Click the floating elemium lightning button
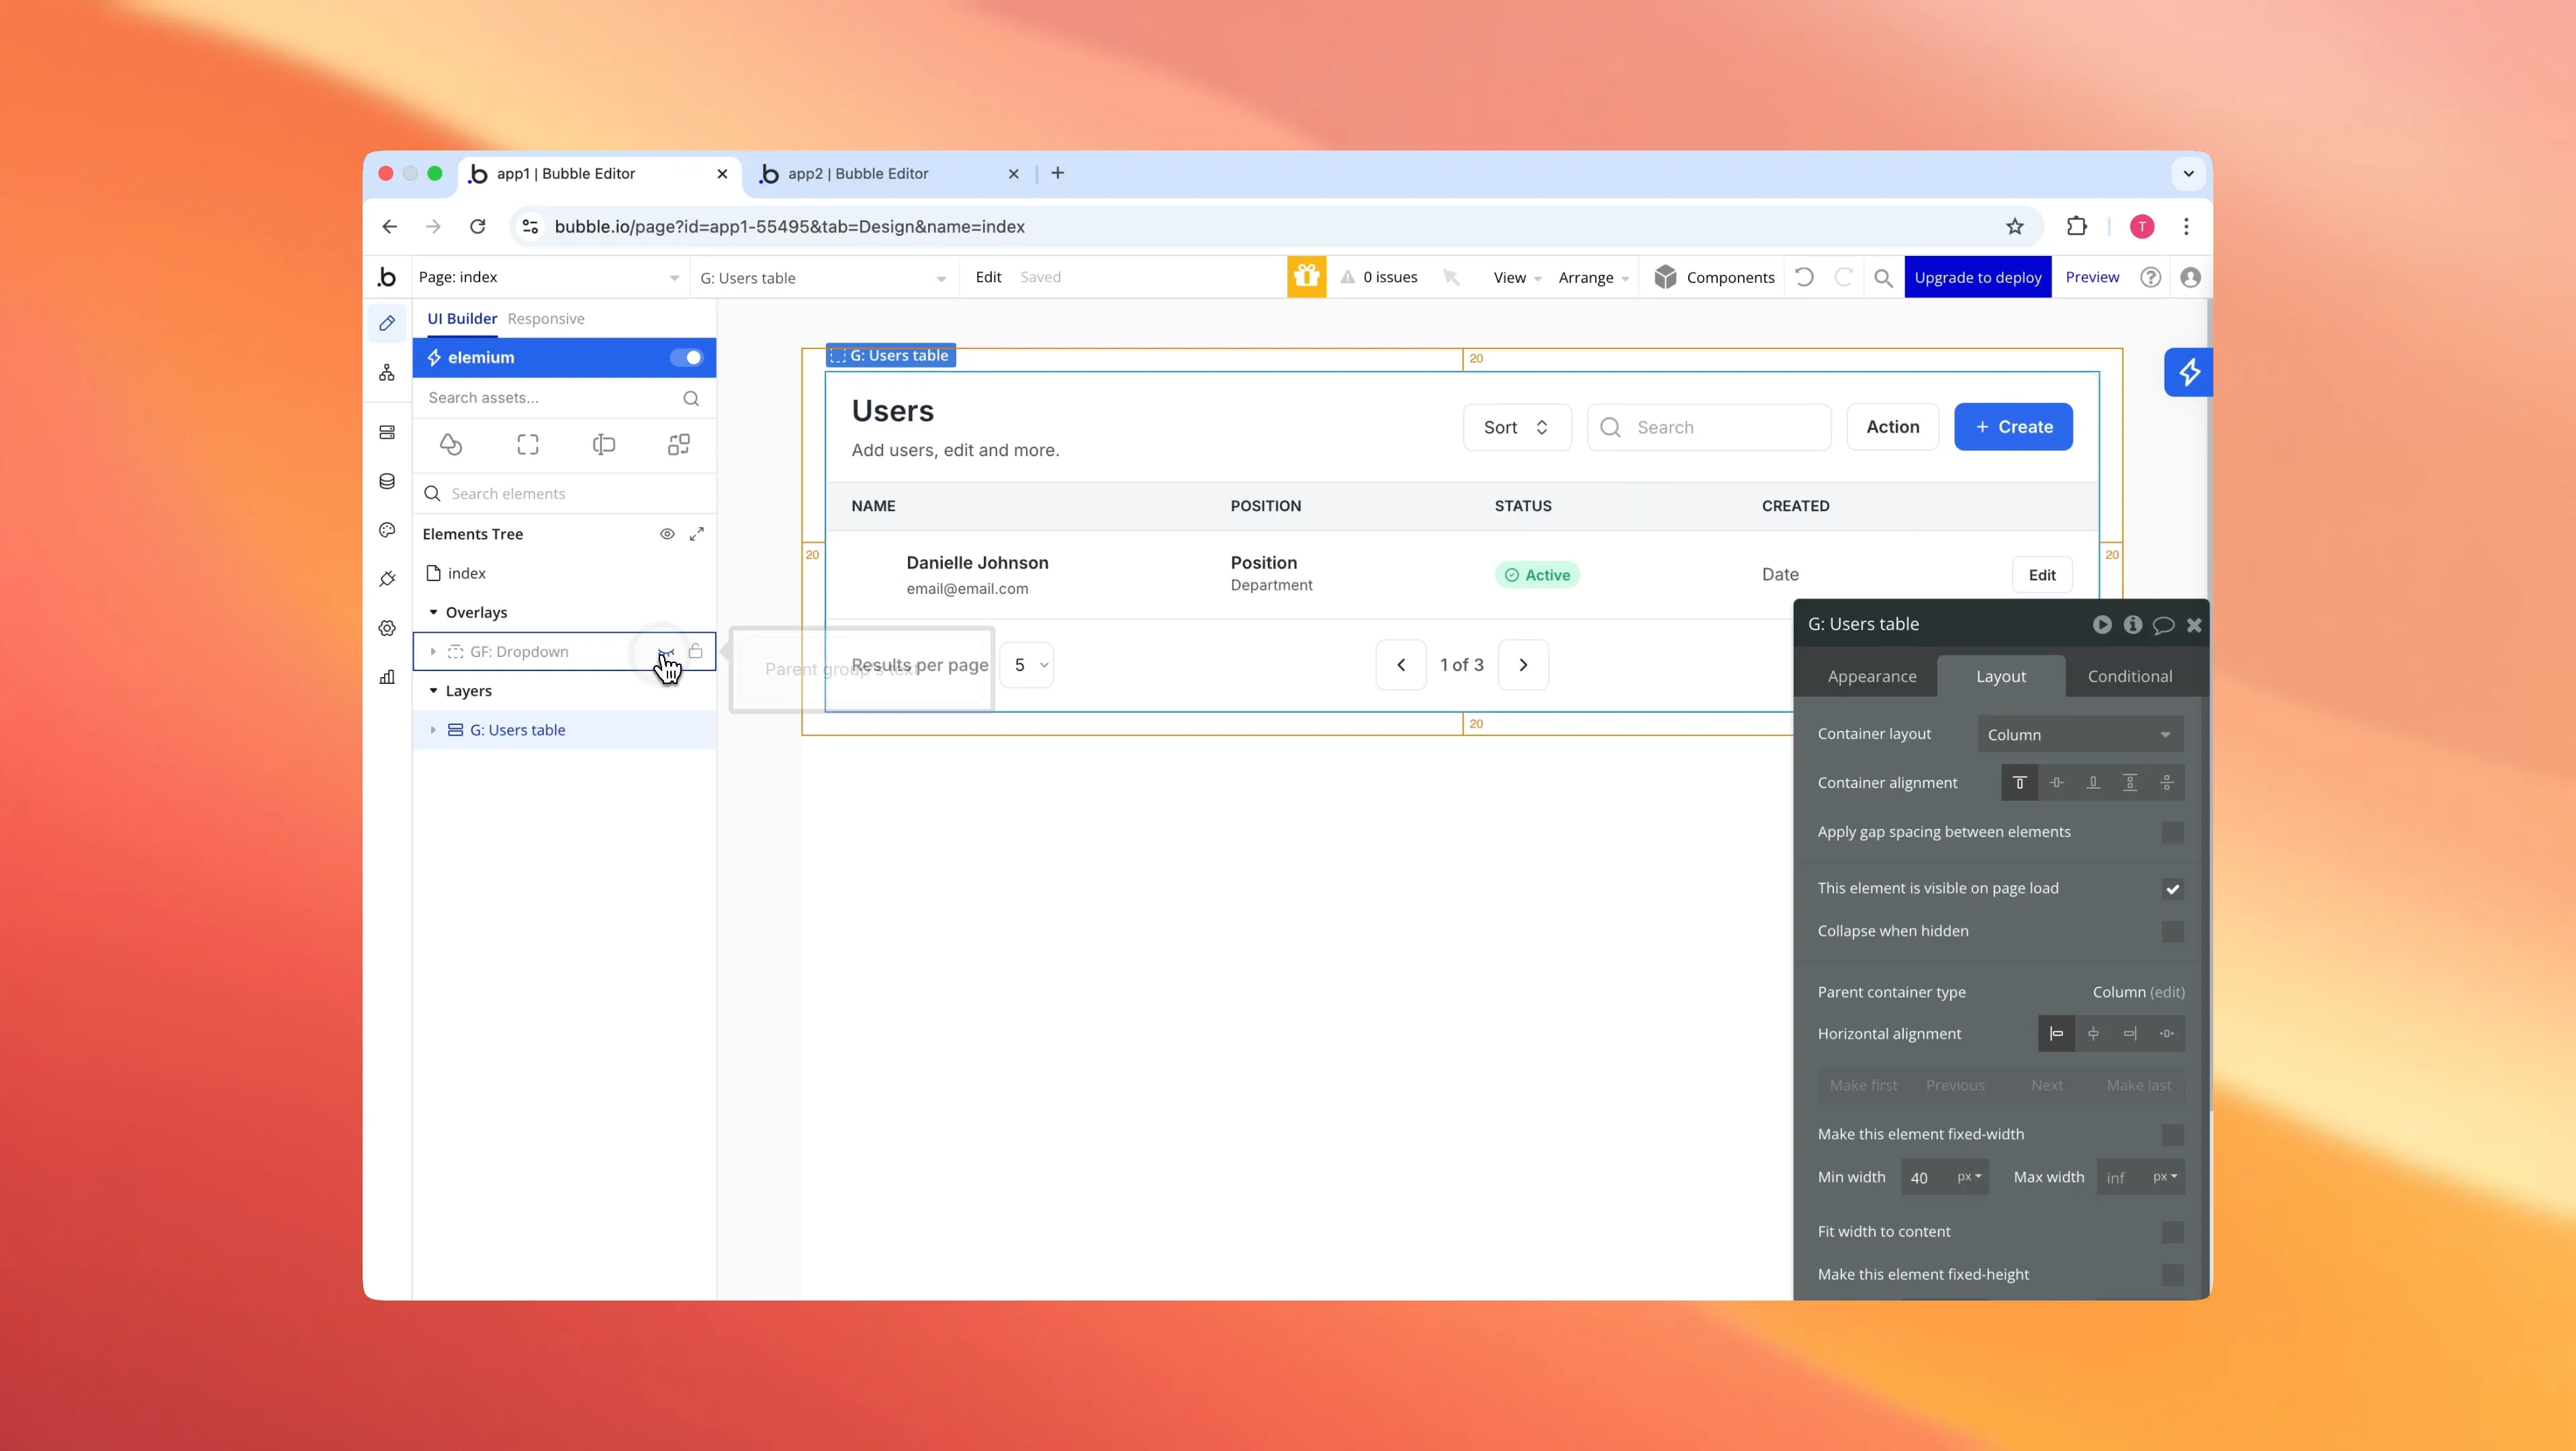This screenshot has height=1451, width=2576. point(2188,372)
